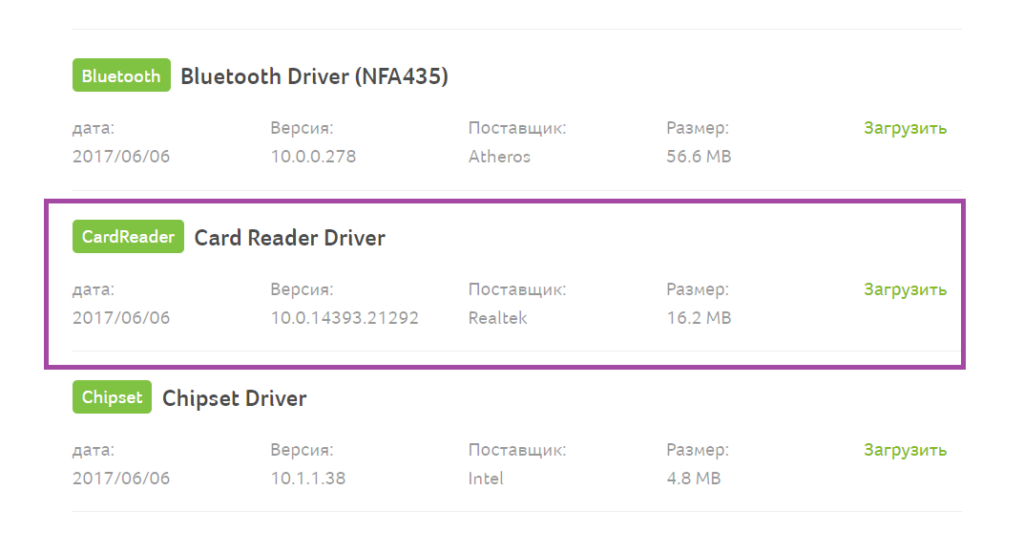
Task: Click the Realtek vendor name
Action: click(497, 318)
